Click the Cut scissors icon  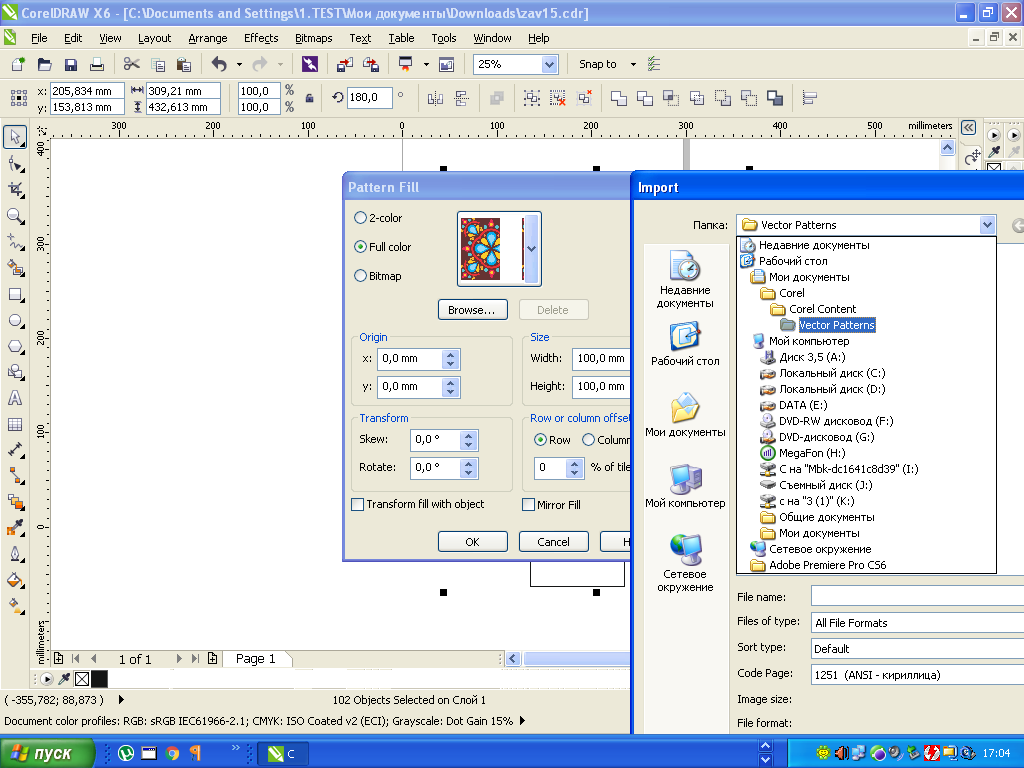[x=131, y=64]
